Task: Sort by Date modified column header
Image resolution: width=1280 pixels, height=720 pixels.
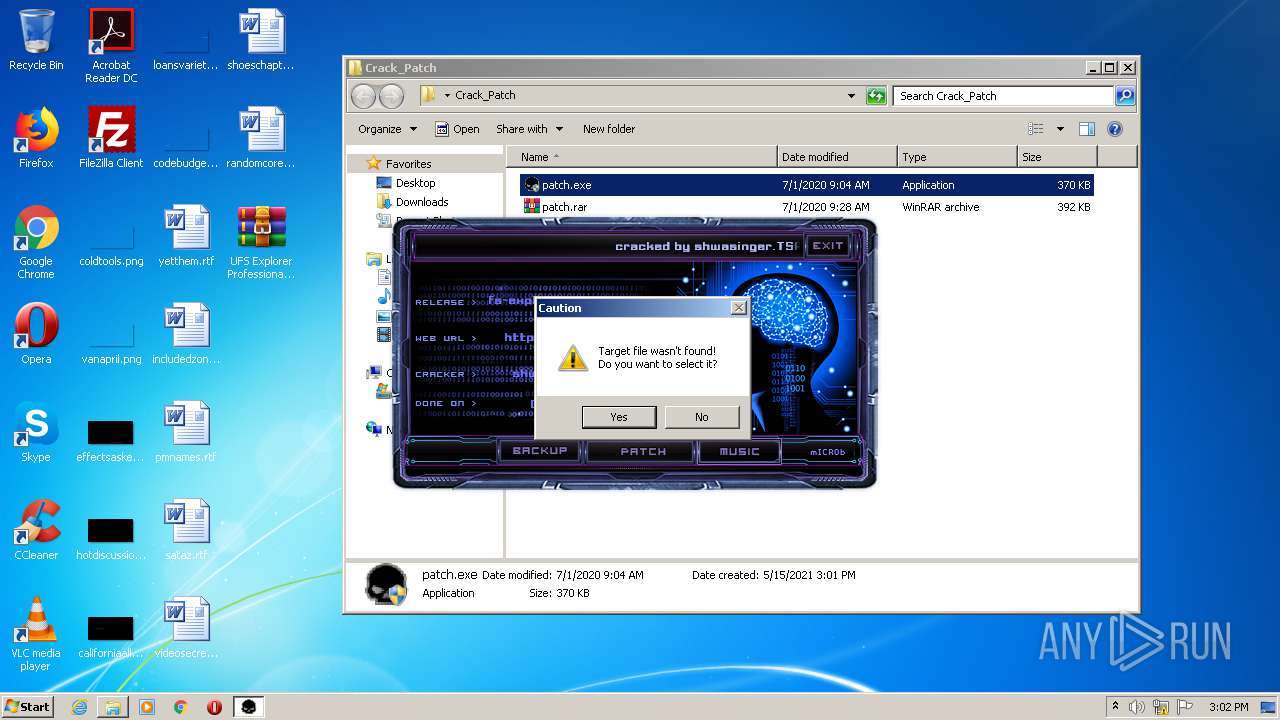Action: point(837,157)
